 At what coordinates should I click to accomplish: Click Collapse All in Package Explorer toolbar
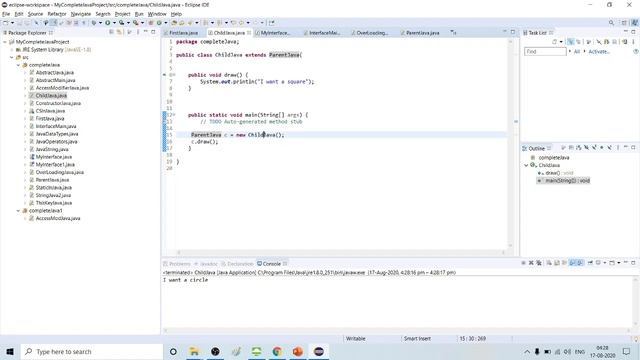coord(111,32)
